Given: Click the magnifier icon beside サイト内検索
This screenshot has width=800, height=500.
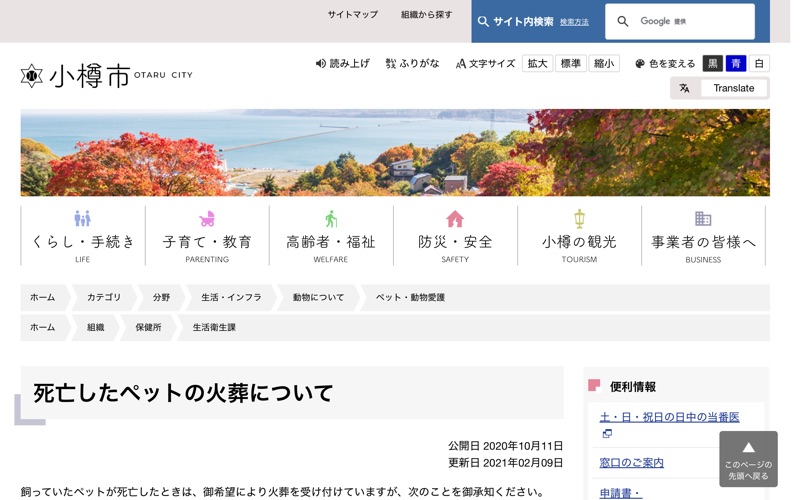Looking at the screenshot, I should tap(483, 21).
